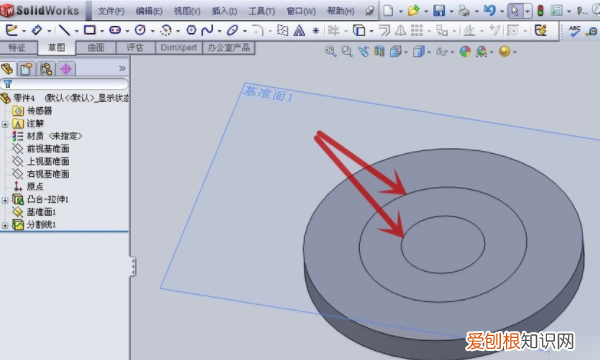The image size is (600, 360).
Task: Open the 视图(V) menu
Action: pyautogui.click(x=187, y=11)
